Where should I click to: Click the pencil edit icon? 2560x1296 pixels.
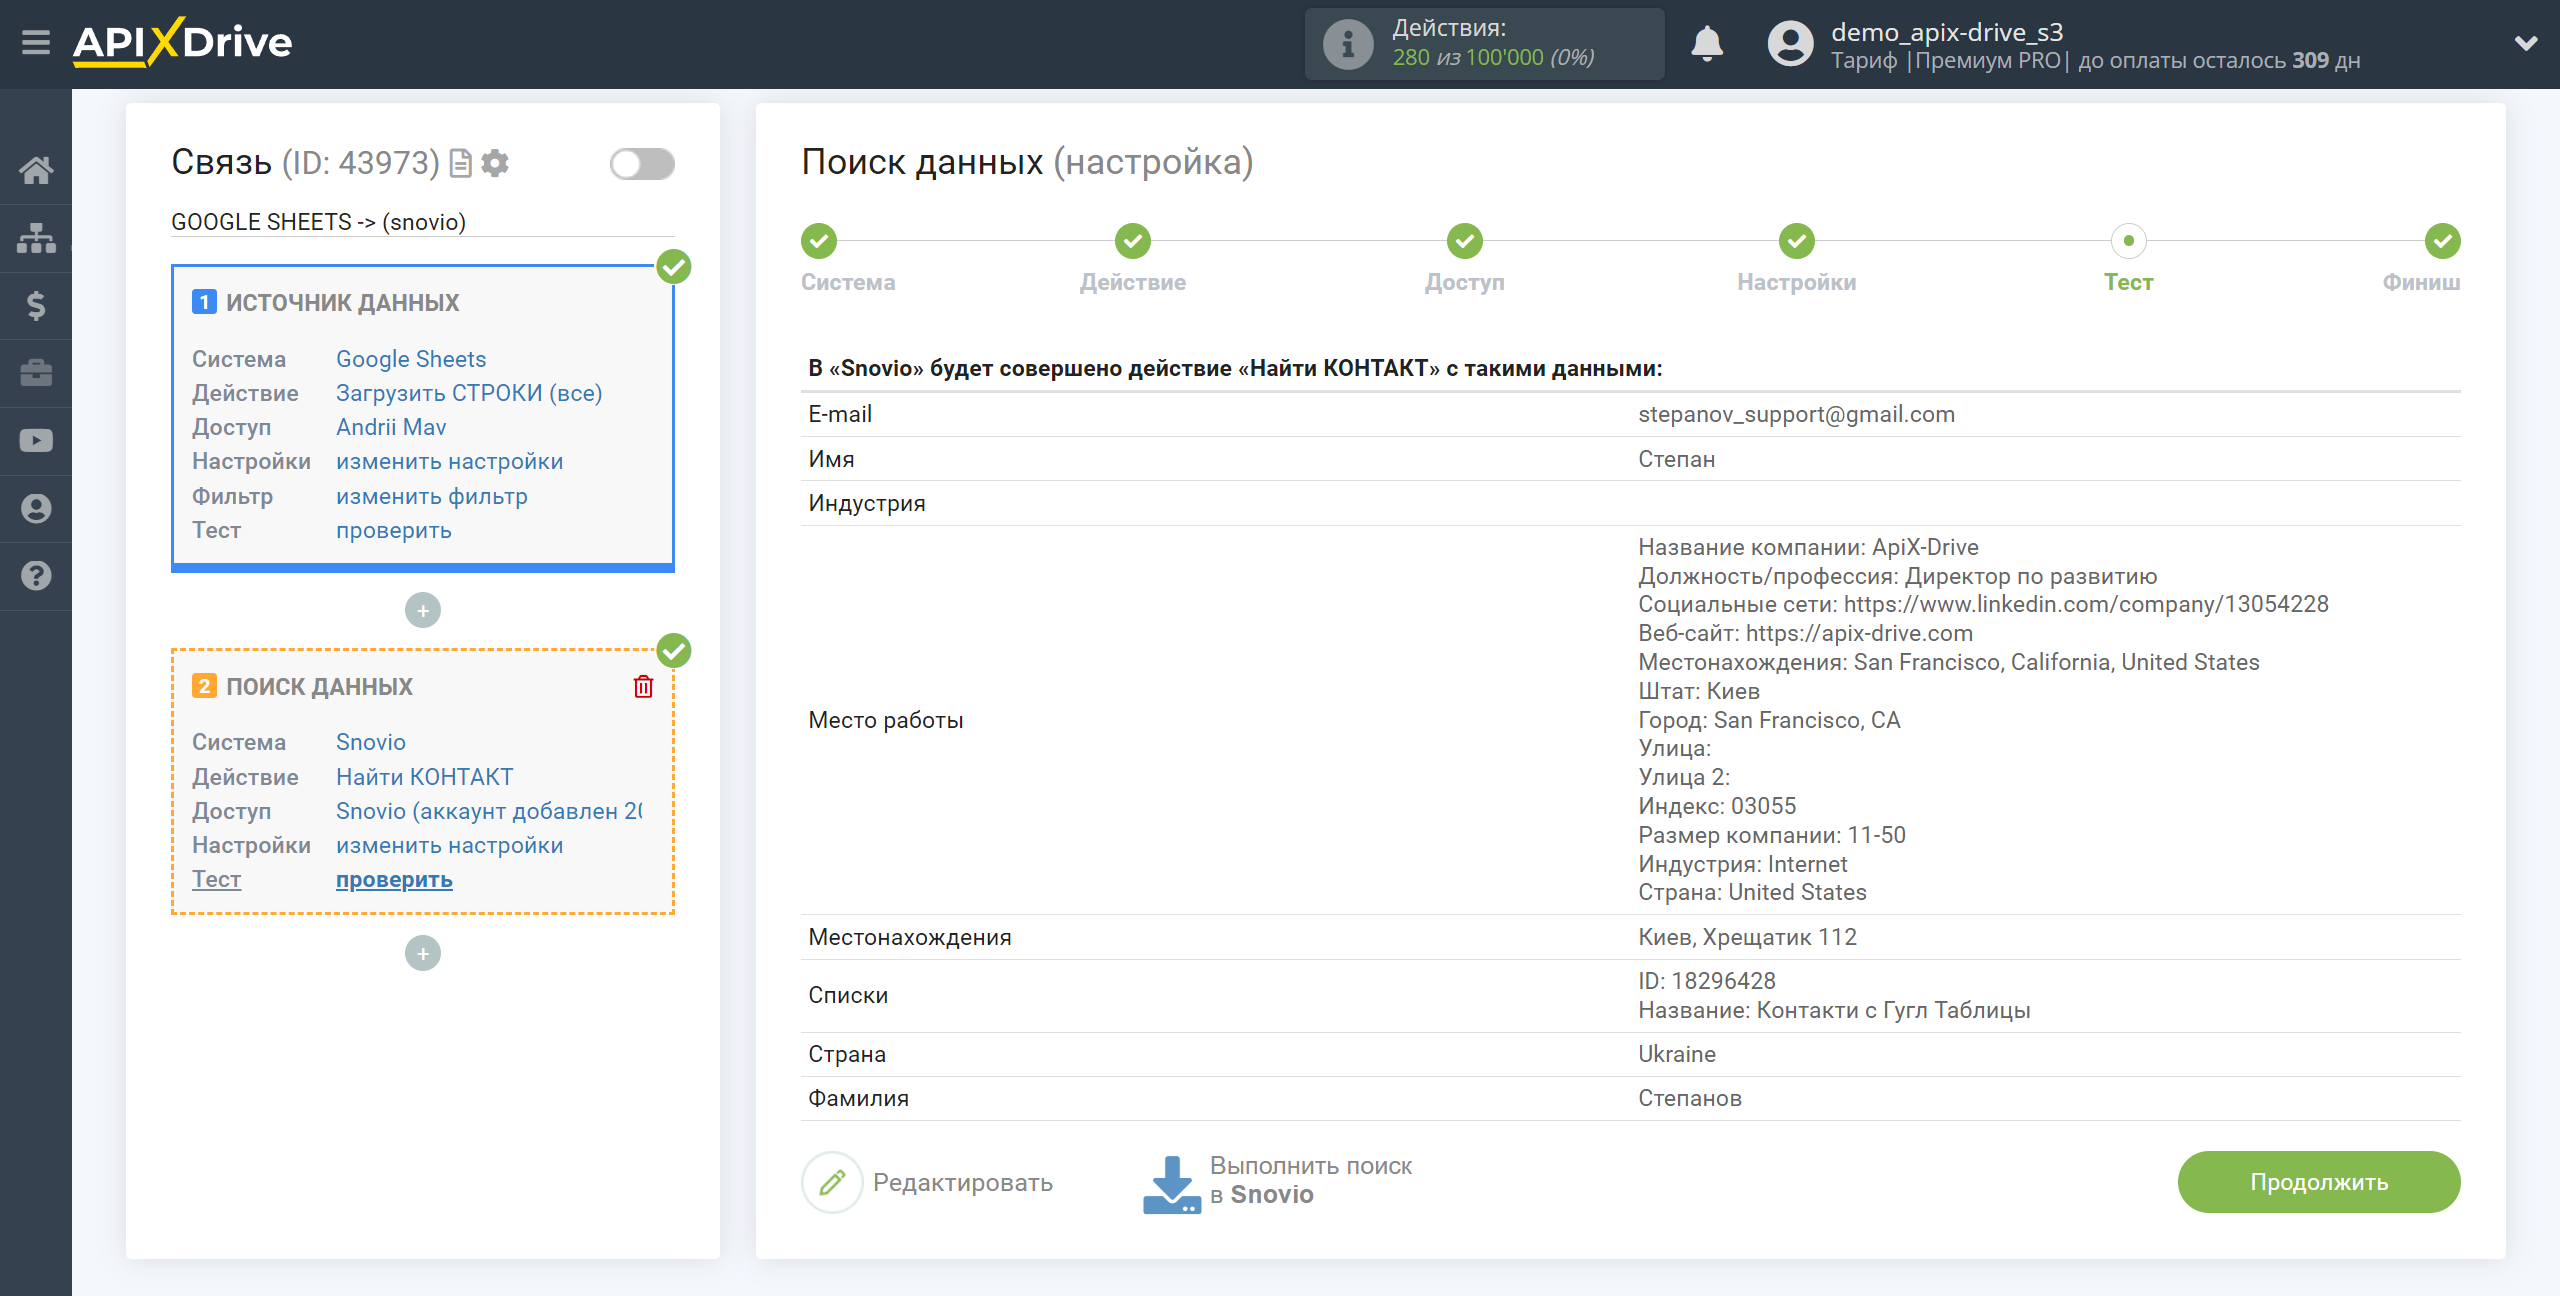[x=832, y=1182]
